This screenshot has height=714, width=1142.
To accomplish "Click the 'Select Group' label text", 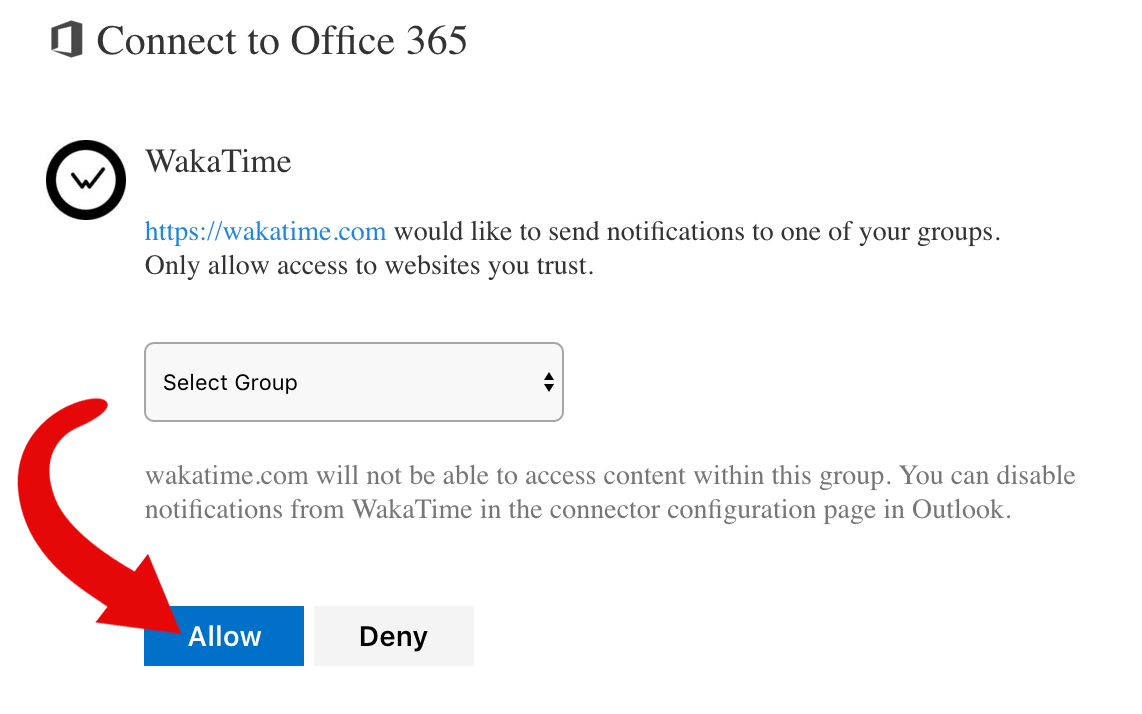I will (230, 382).
